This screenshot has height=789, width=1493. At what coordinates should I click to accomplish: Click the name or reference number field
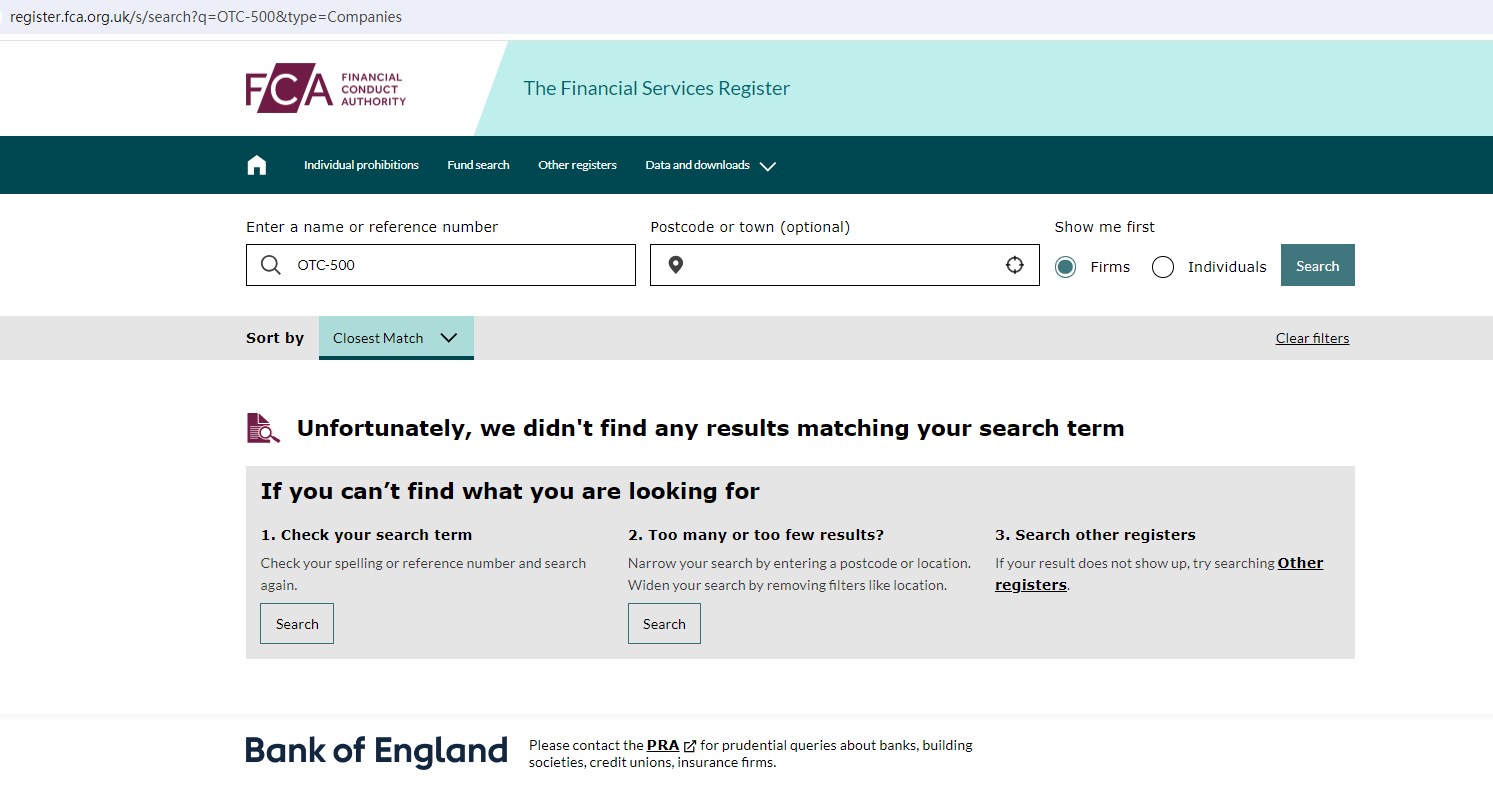click(x=460, y=265)
